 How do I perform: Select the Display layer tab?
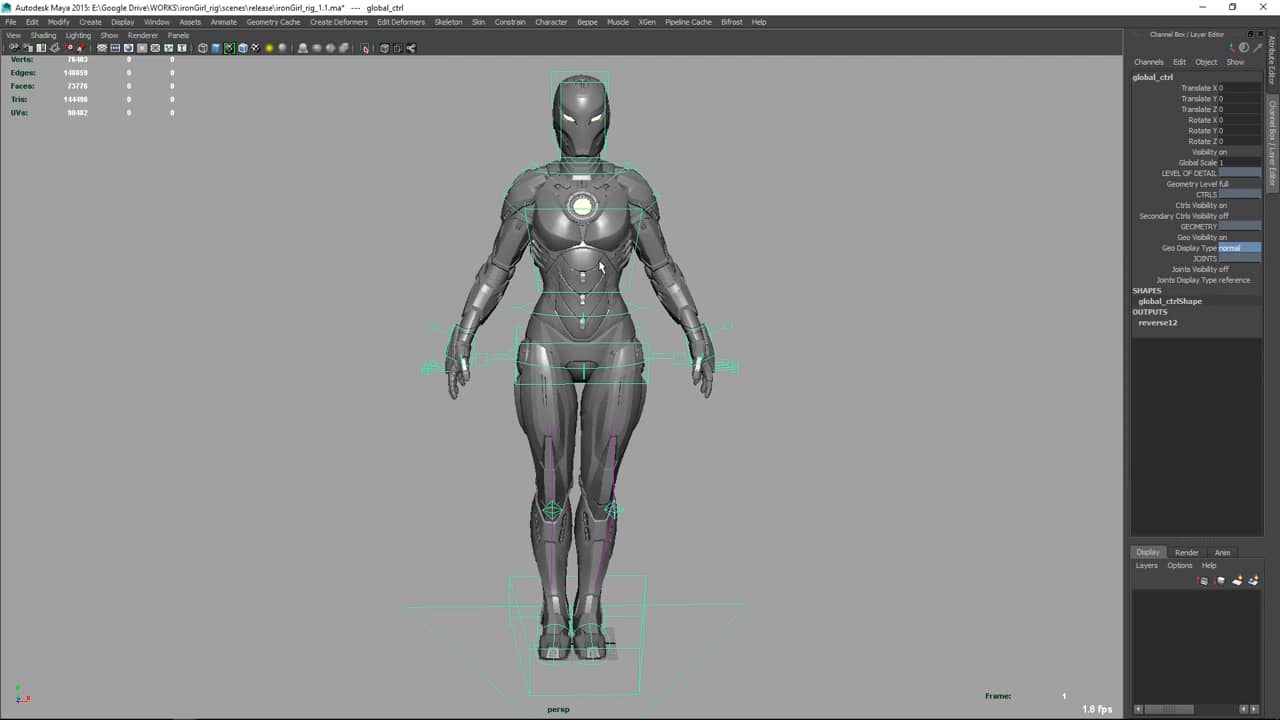(x=1148, y=552)
